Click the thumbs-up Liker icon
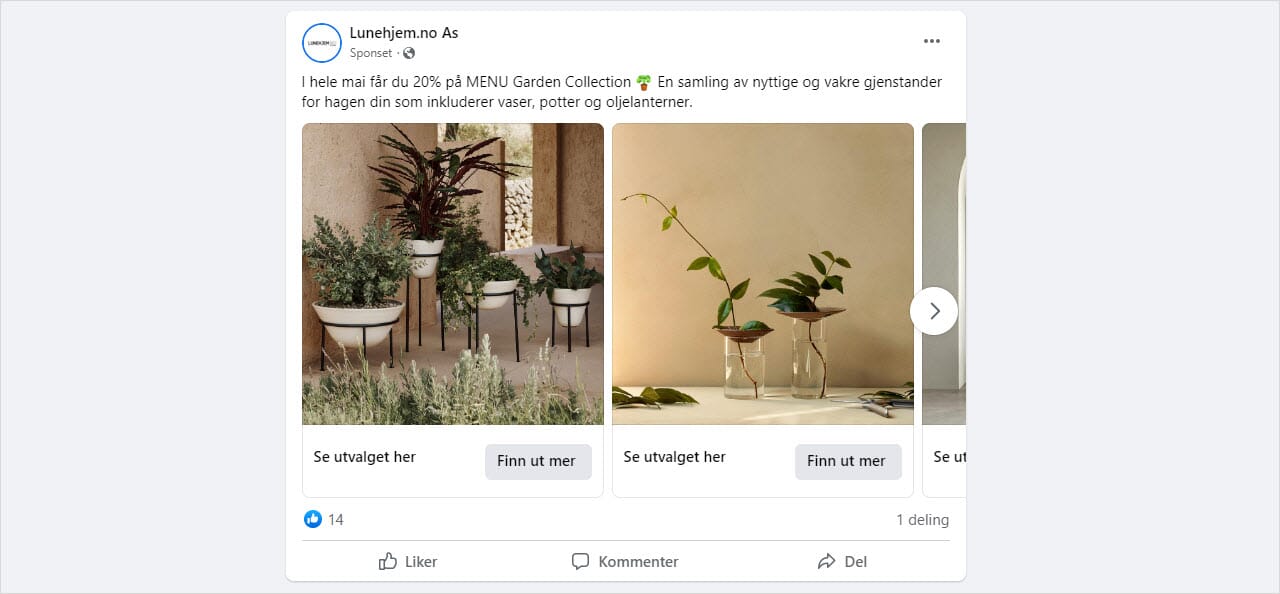Screen dimensions: 1280x594 pos(389,561)
